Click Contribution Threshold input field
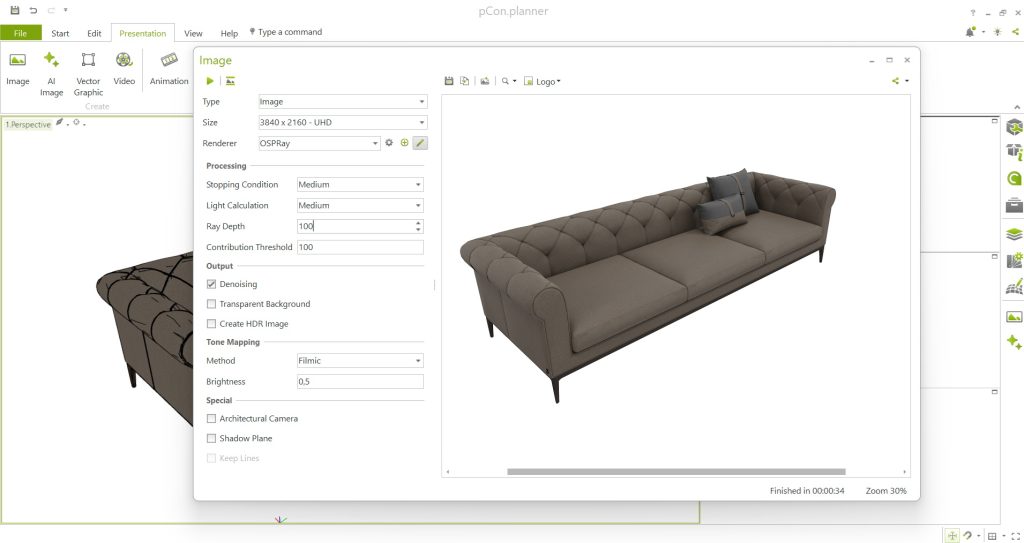This screenshot has height=543, width=1024. click(360, 247)
